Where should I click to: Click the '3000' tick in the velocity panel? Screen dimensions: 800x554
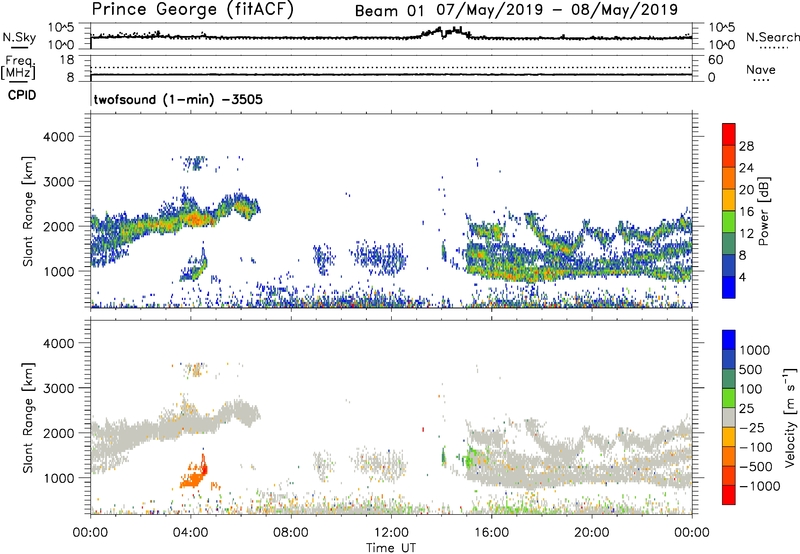(x=58, y=388)
